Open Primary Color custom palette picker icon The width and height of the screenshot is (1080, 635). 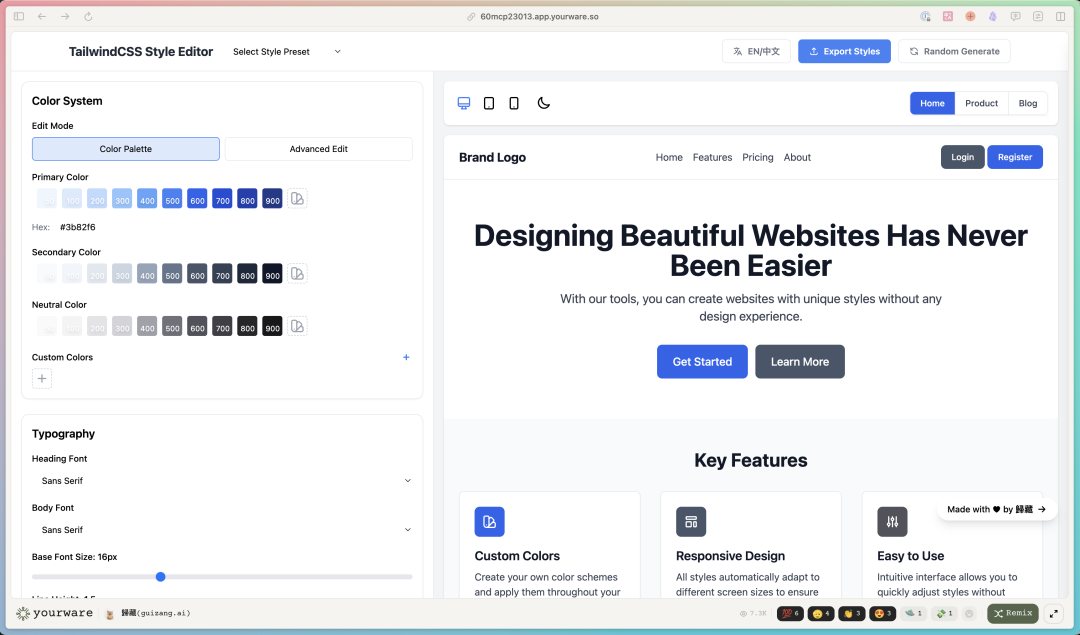point(297,198)
